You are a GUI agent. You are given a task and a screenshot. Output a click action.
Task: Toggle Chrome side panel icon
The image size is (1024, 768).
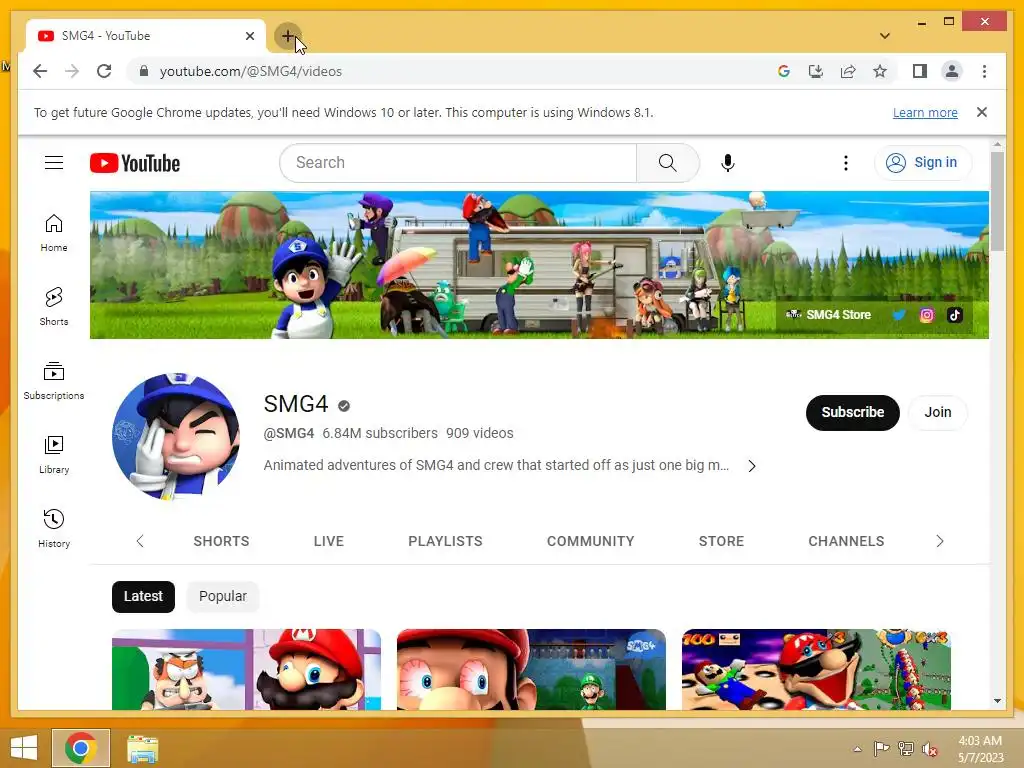pyautogui.click(x=920, y=71)
